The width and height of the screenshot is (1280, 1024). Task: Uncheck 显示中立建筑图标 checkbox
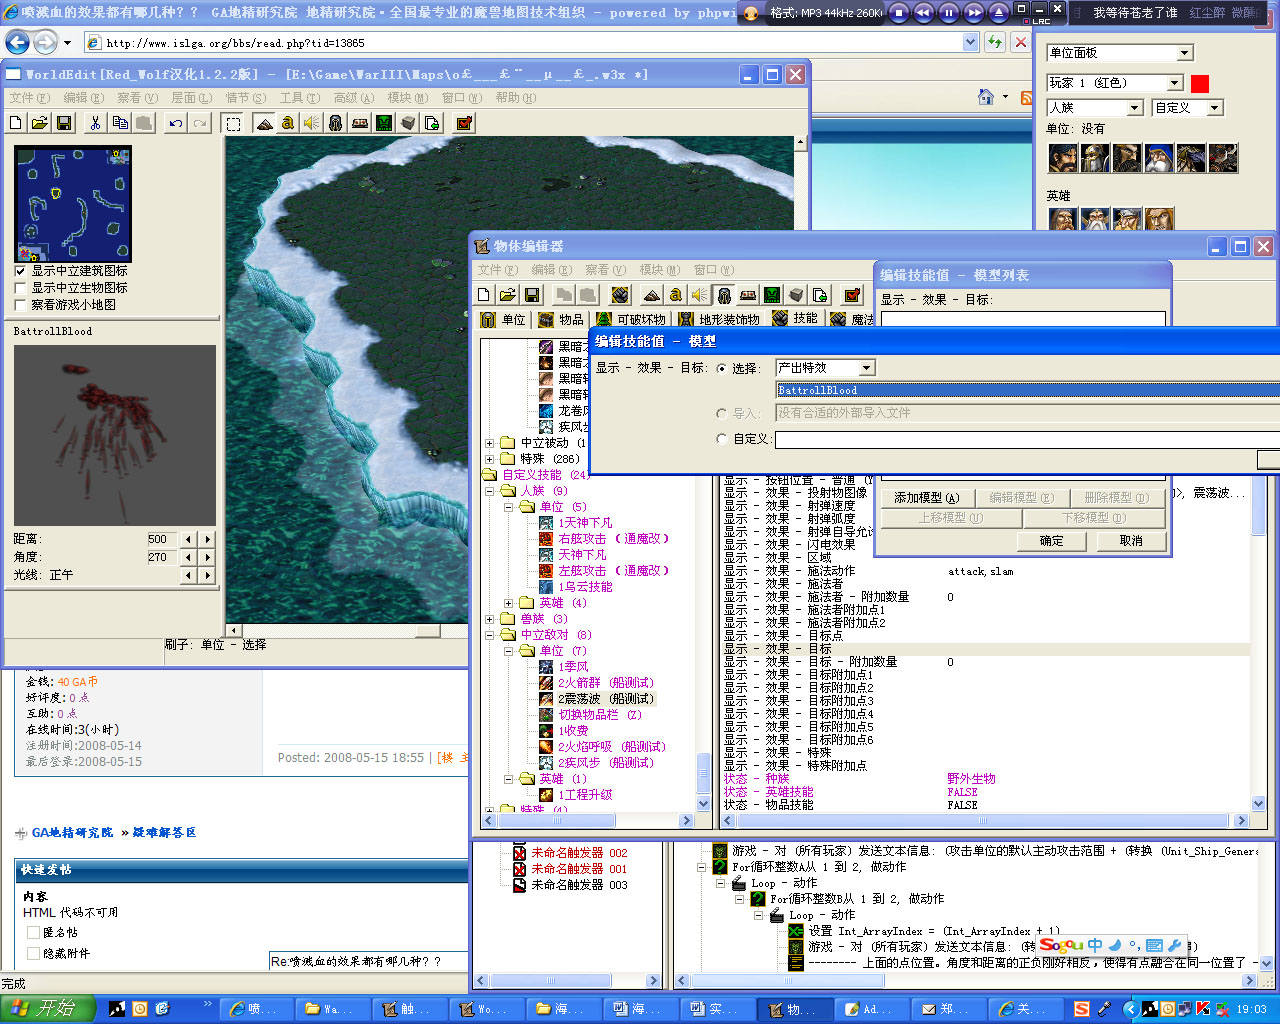tap(20, 271)
